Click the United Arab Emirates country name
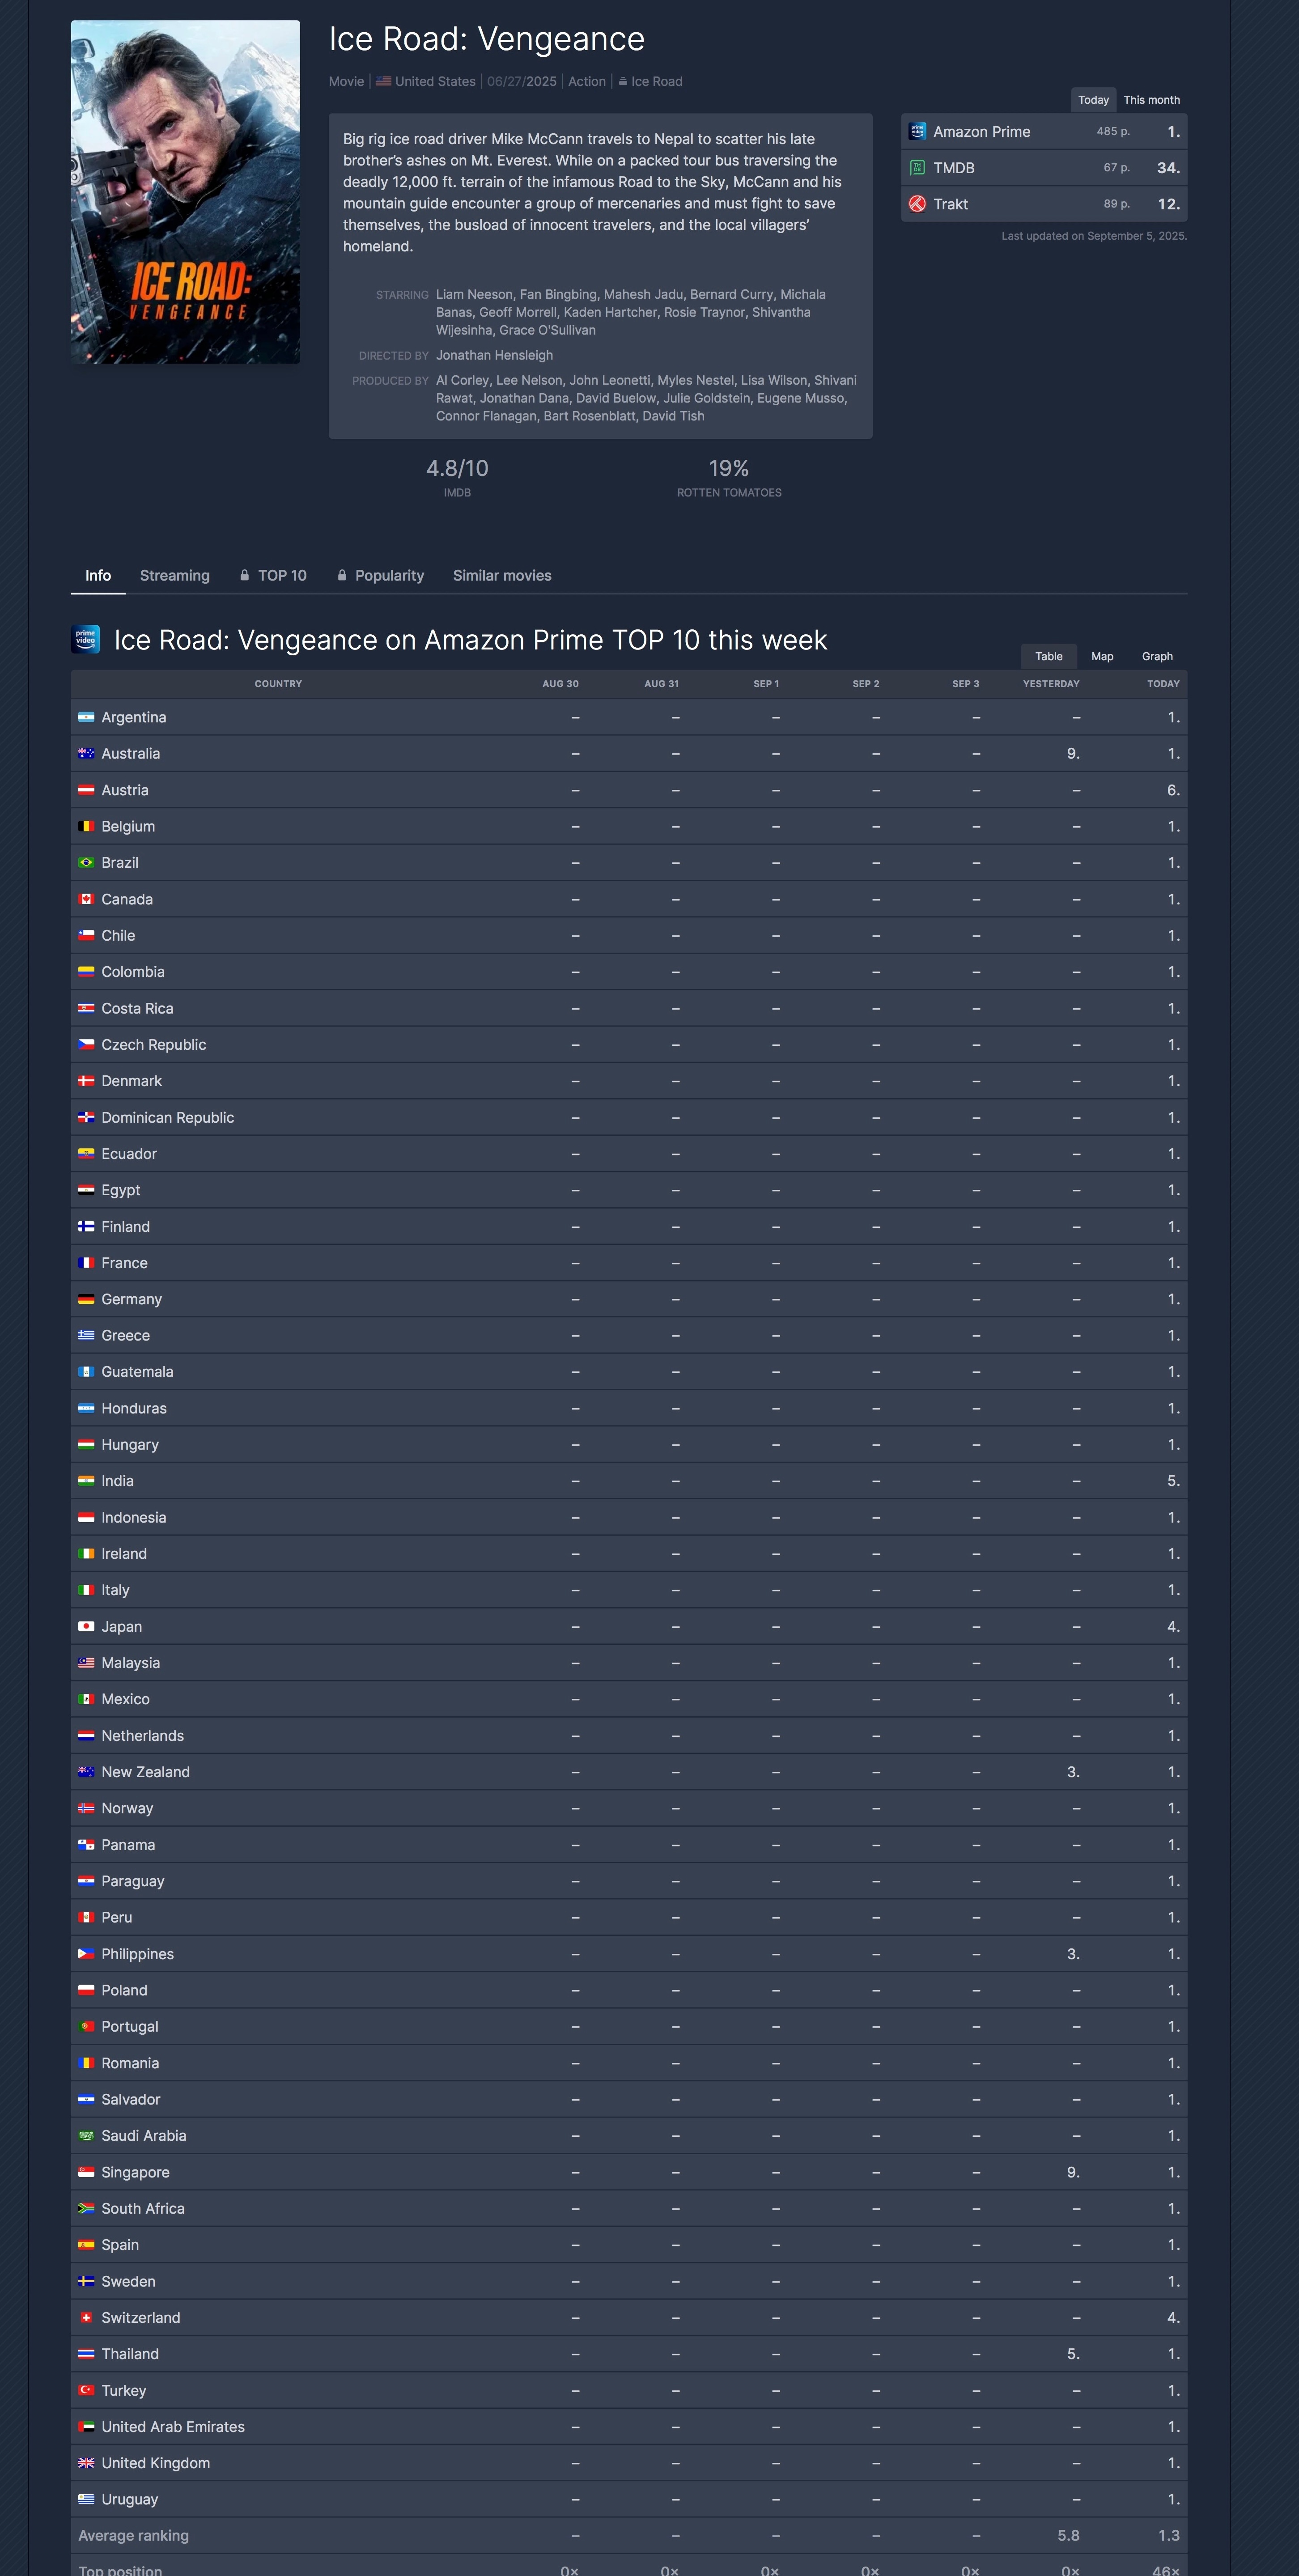 coord(173,2427)
